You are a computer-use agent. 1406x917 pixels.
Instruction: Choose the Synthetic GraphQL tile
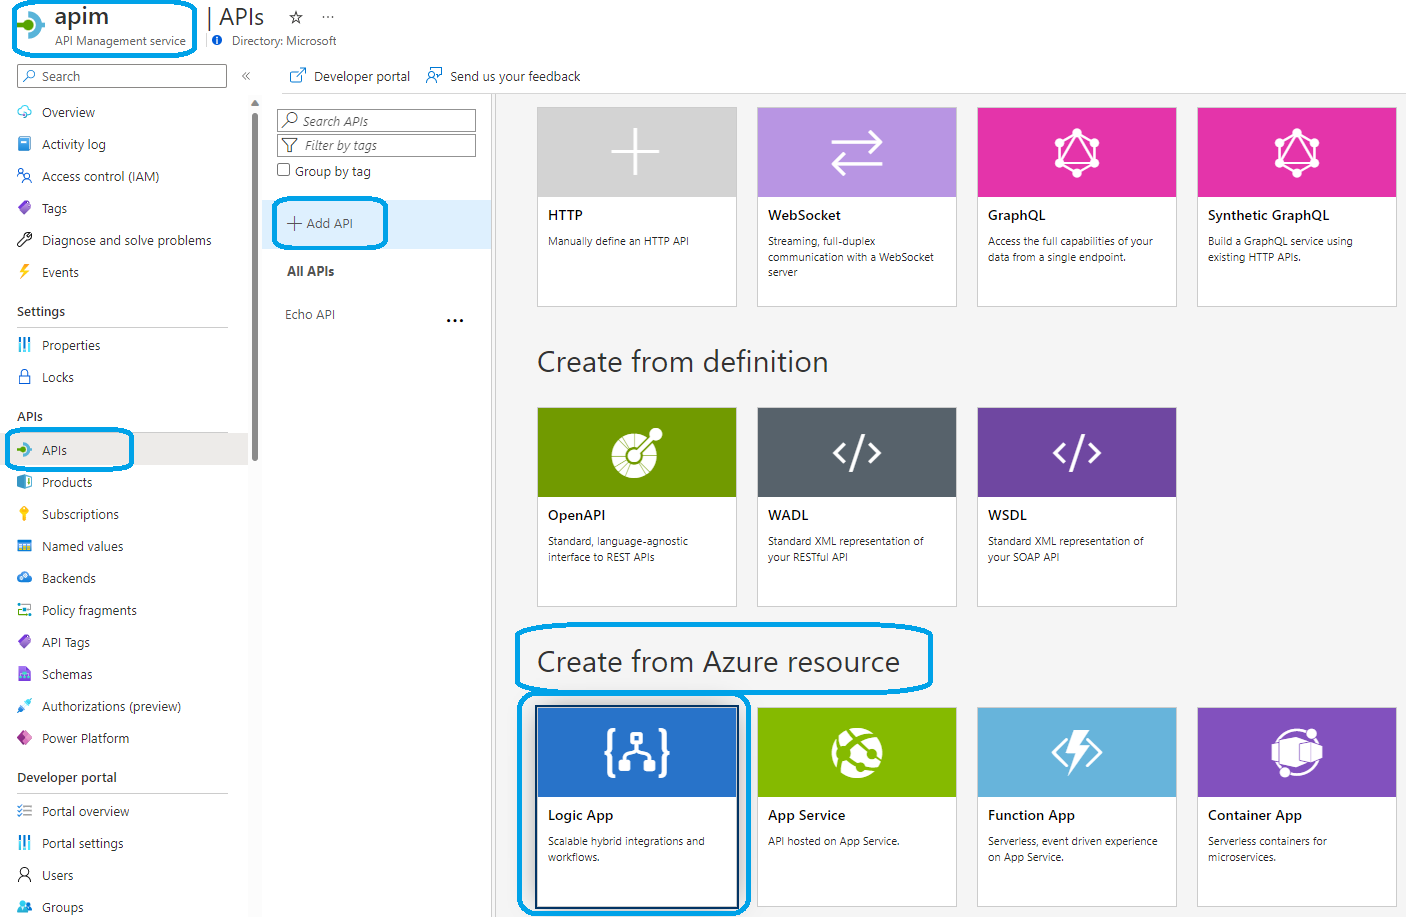click(x=1297, y=207)
